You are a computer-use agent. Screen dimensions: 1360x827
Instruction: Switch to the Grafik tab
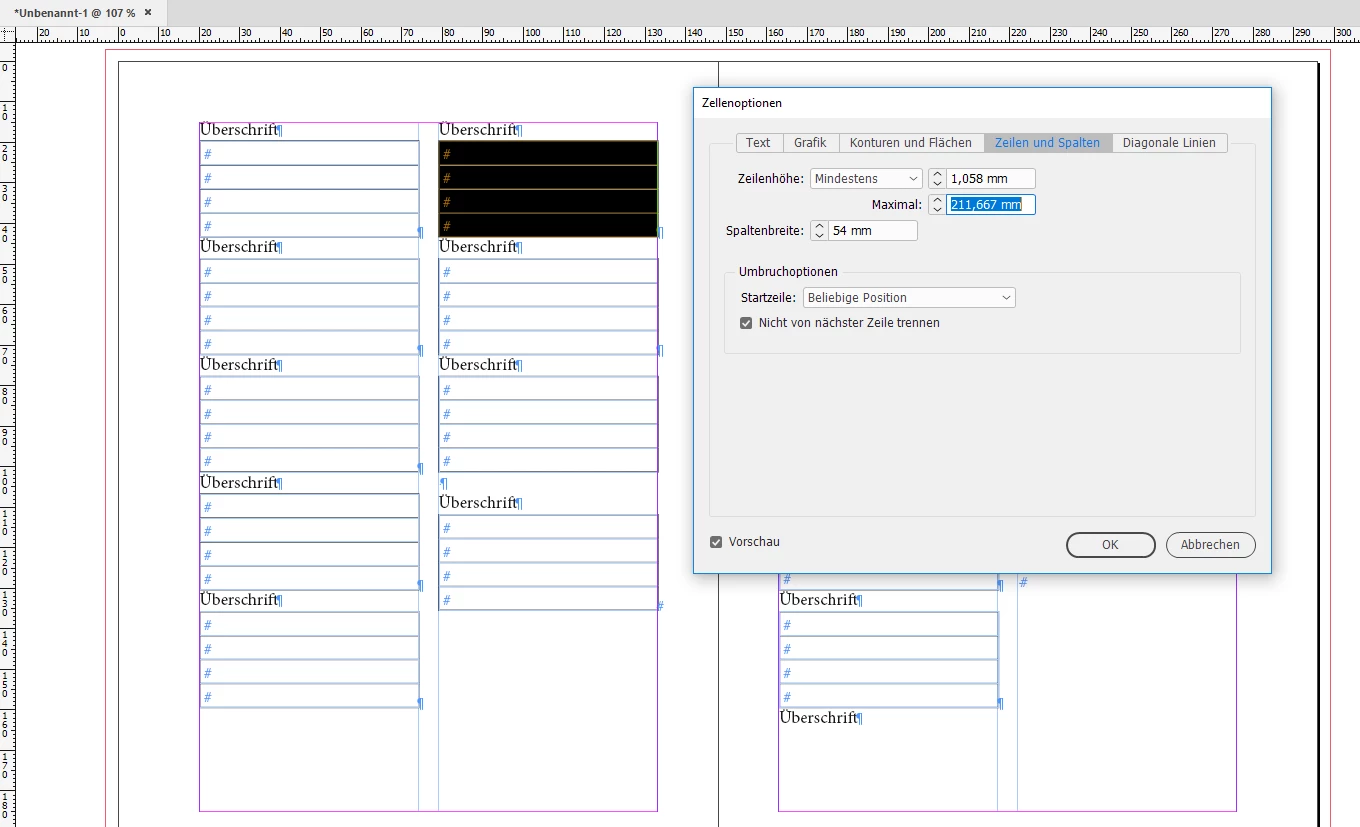810,143
